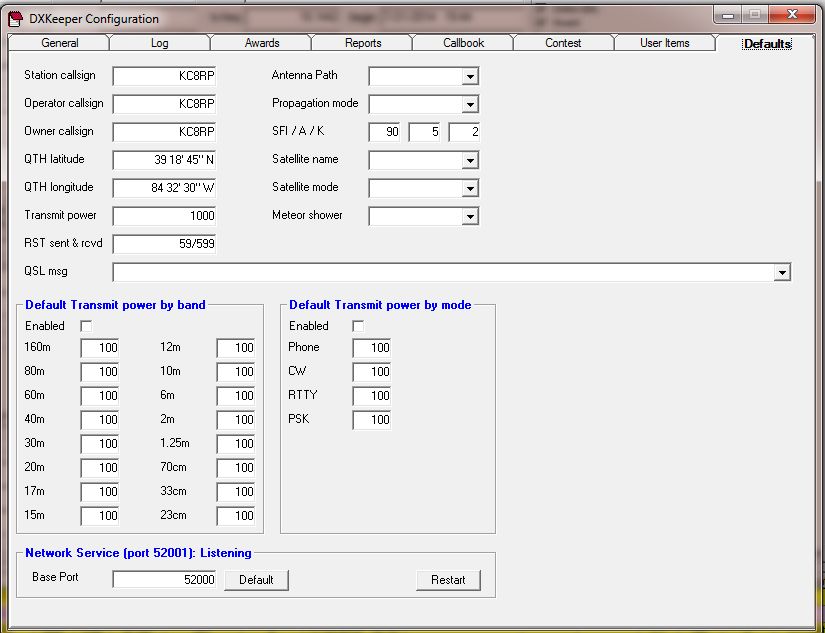Click the PSK mode power field
Screen dimensions: 825x633
(x=371, y=420)
